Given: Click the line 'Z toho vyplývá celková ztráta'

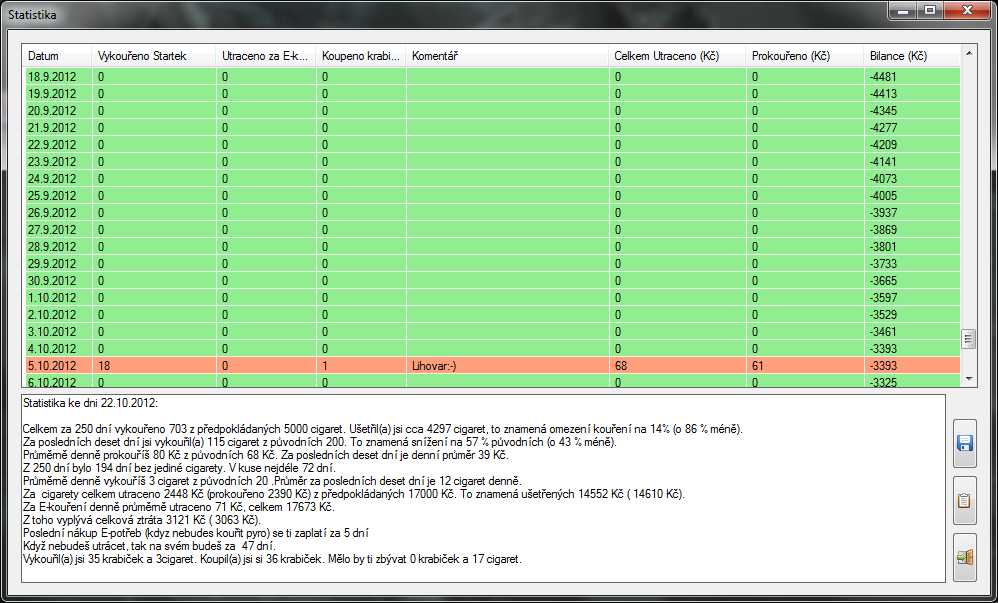Looking at the screenshot, I should coord(142,520).
